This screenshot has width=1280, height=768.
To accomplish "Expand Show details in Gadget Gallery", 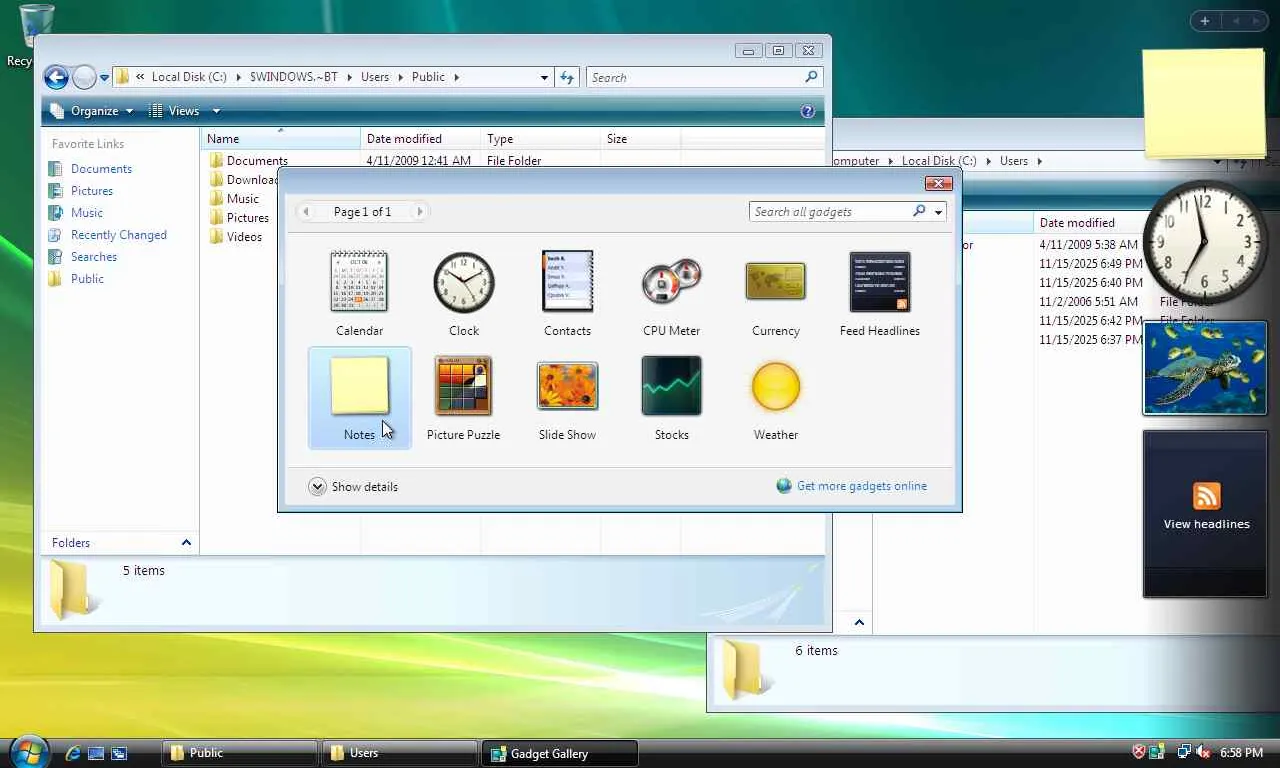I will click(353, 487).
